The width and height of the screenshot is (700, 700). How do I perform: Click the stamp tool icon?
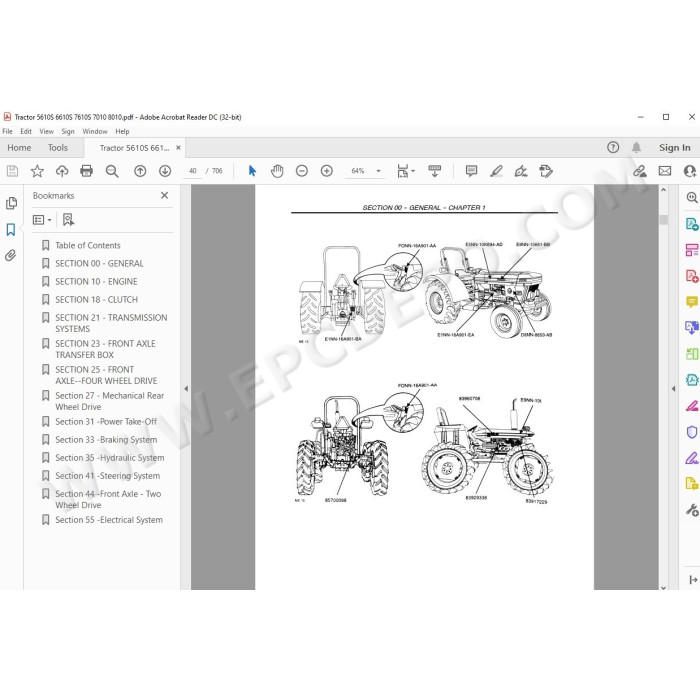[x=546, y=171]
